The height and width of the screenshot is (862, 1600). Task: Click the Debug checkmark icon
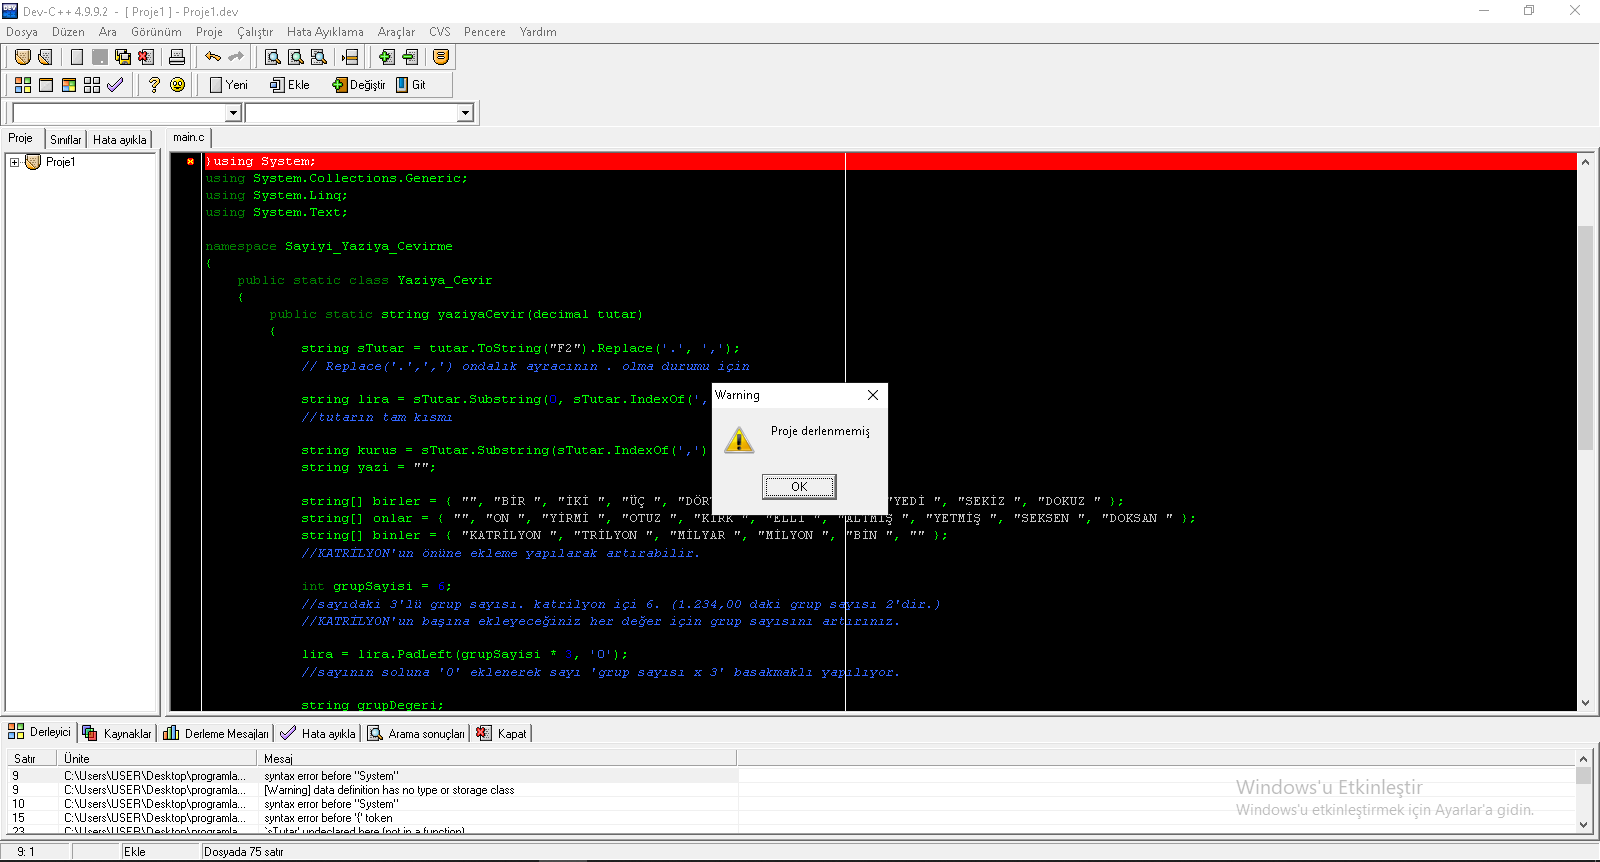[115, 85]
